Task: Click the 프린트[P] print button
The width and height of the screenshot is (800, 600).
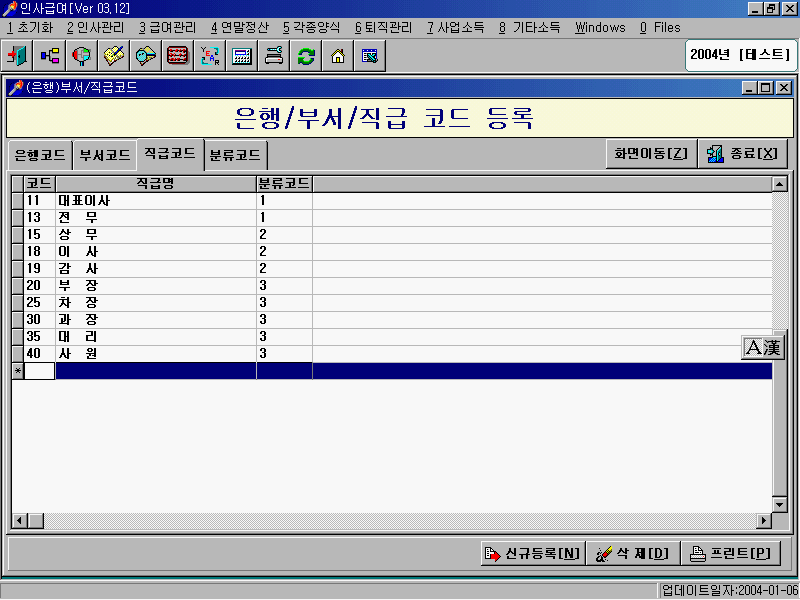Action: click(731, 553)
